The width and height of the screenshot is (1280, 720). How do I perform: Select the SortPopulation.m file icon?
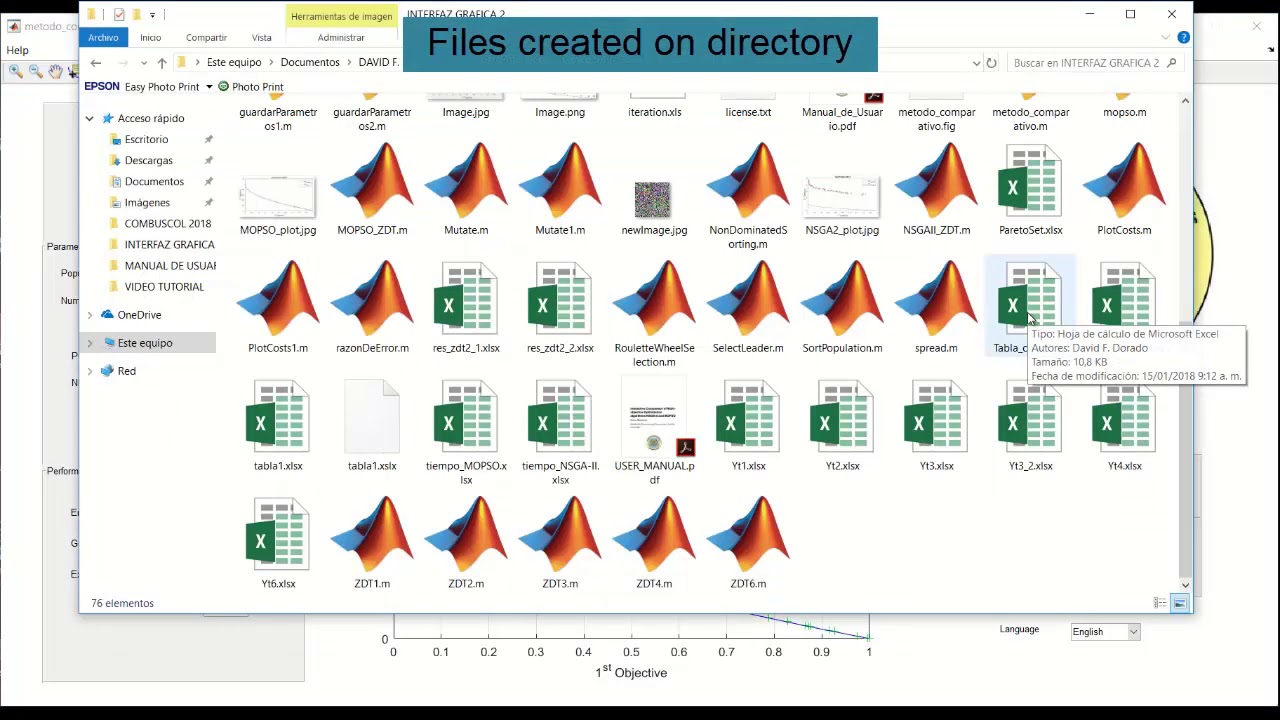(842, 298)
